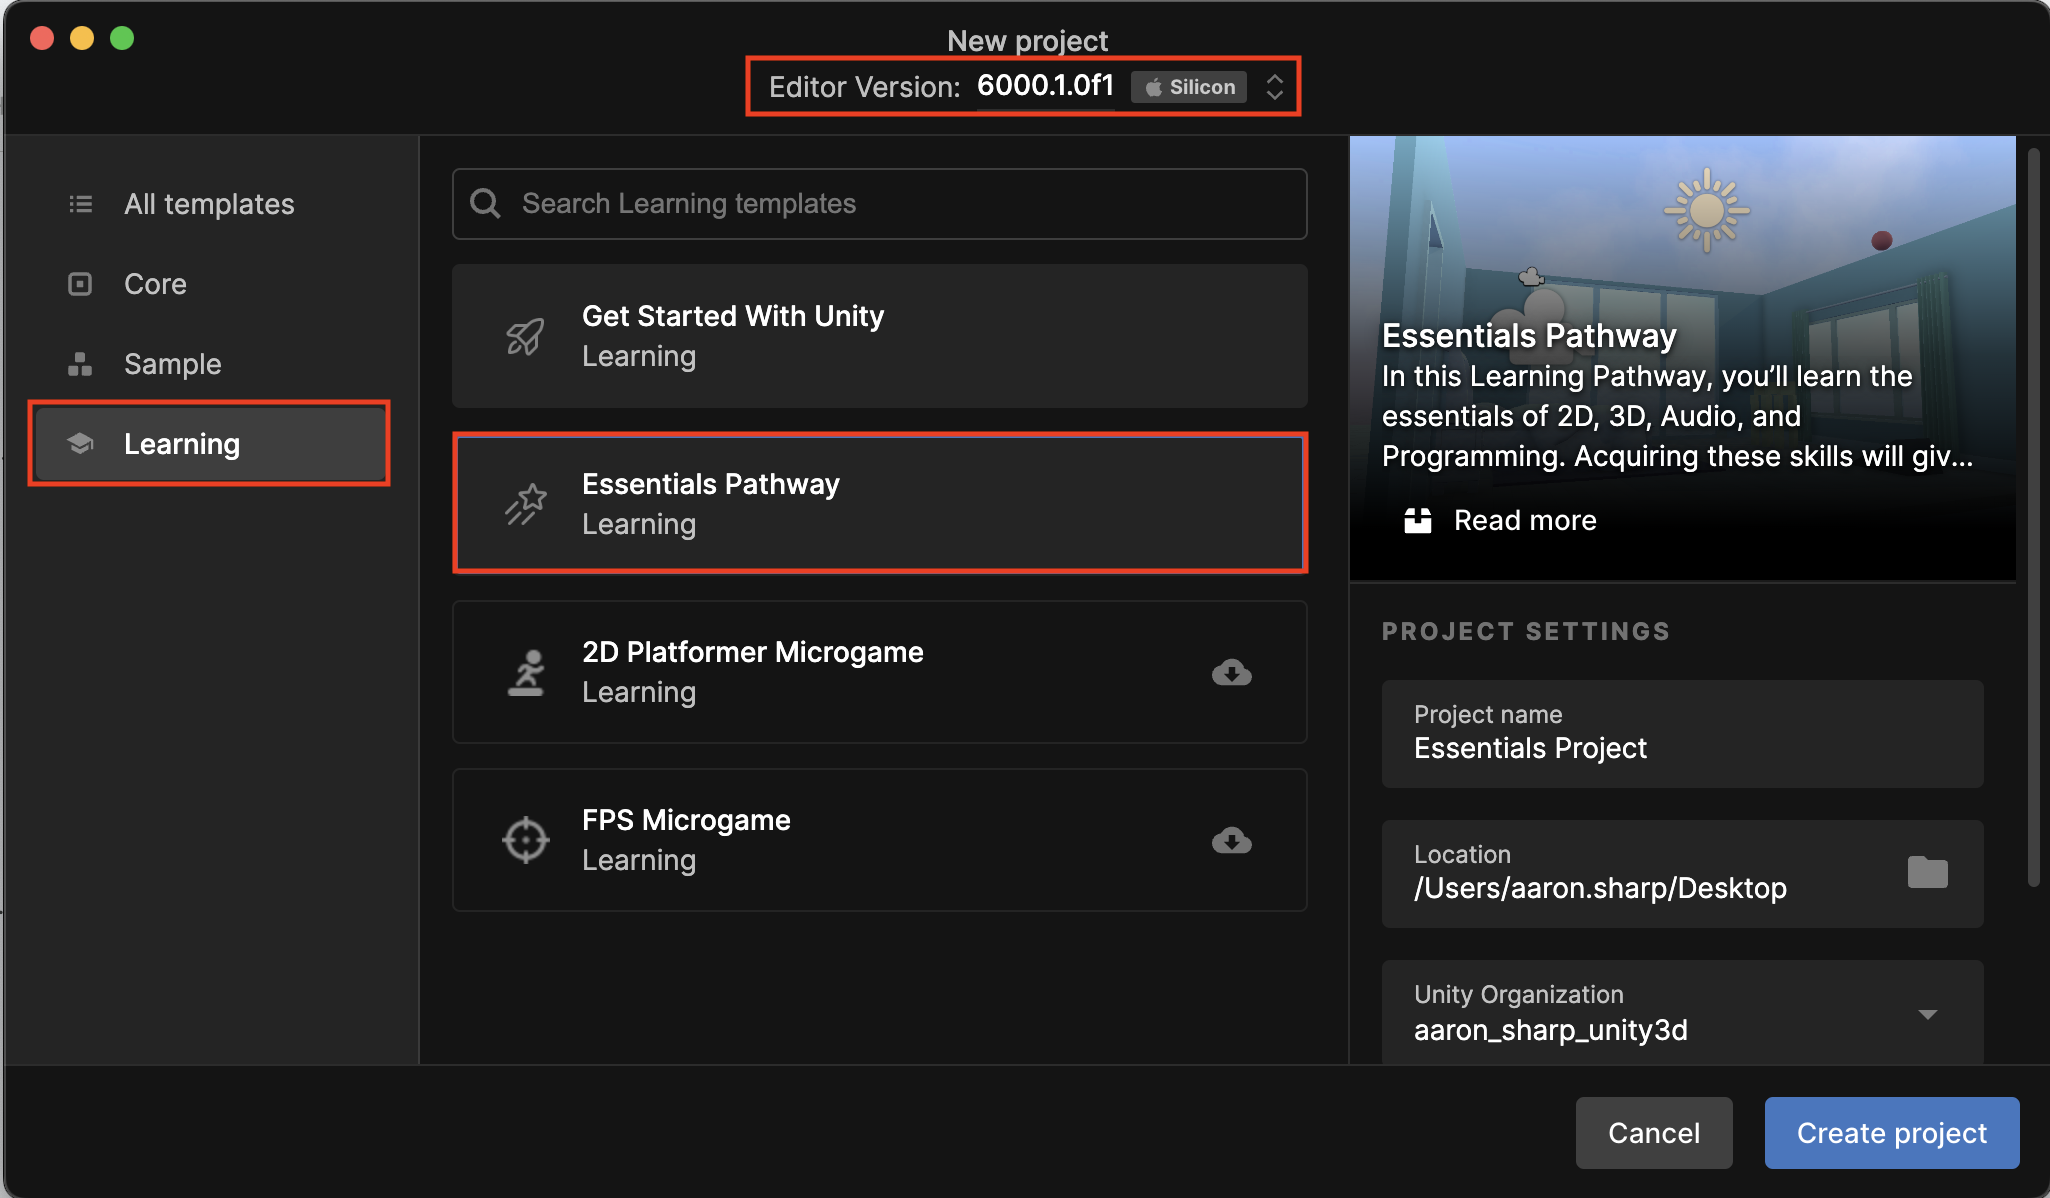Click the right panel vertical scrollbar
This screenshot has height=1198, width=2050.
coord(2033,516)
